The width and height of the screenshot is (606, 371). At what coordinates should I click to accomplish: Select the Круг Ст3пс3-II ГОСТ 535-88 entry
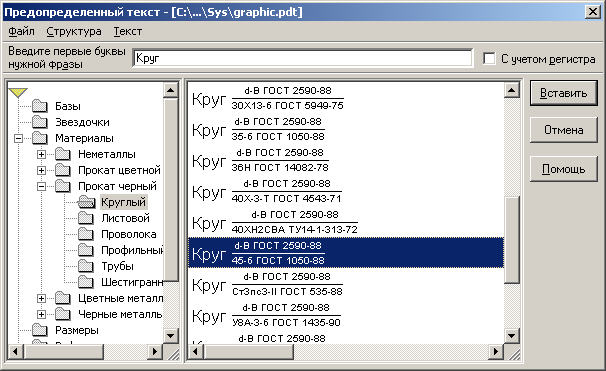pos(346,284)
